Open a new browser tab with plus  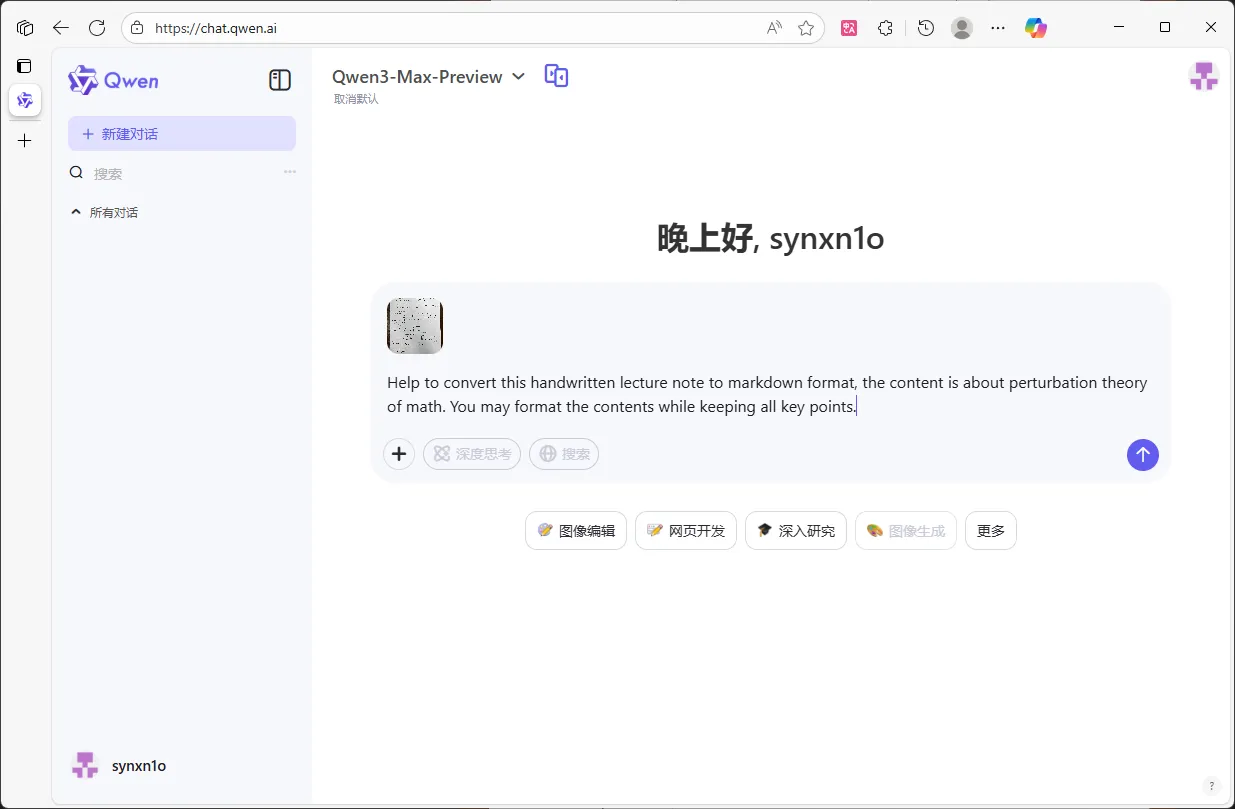25,141
